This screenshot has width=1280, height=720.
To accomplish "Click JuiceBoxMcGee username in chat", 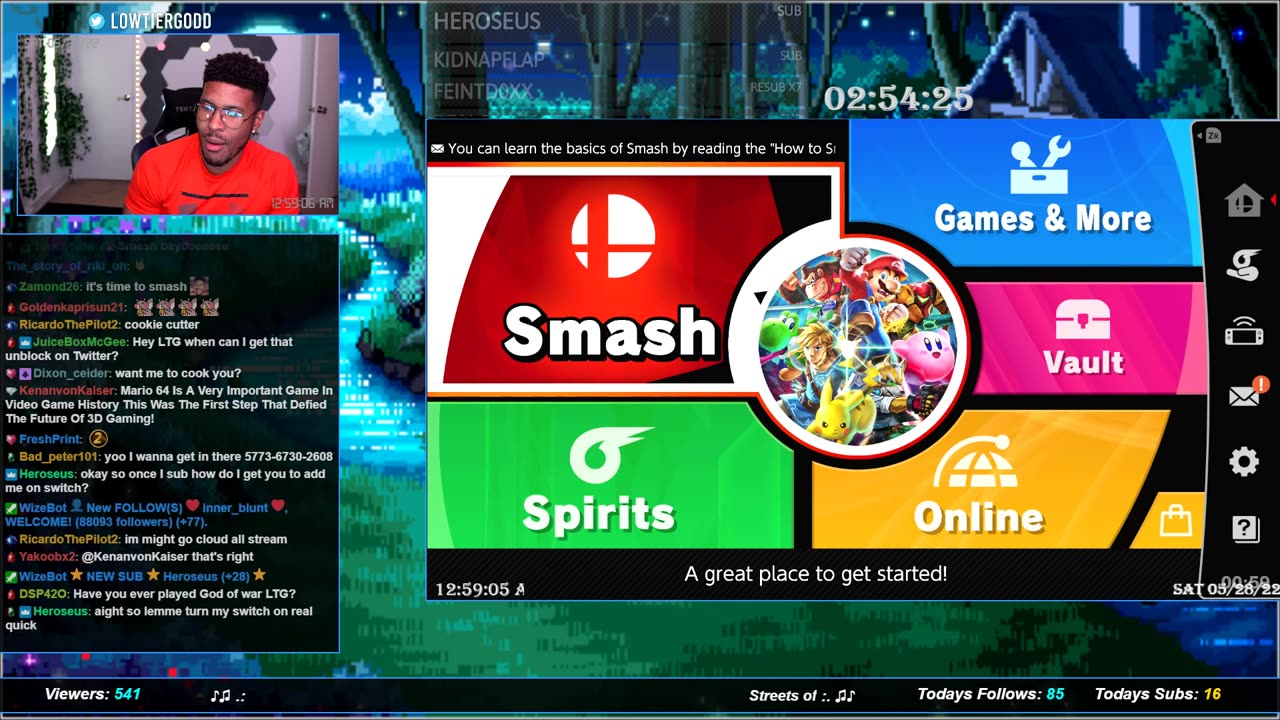I will [80, 342].
